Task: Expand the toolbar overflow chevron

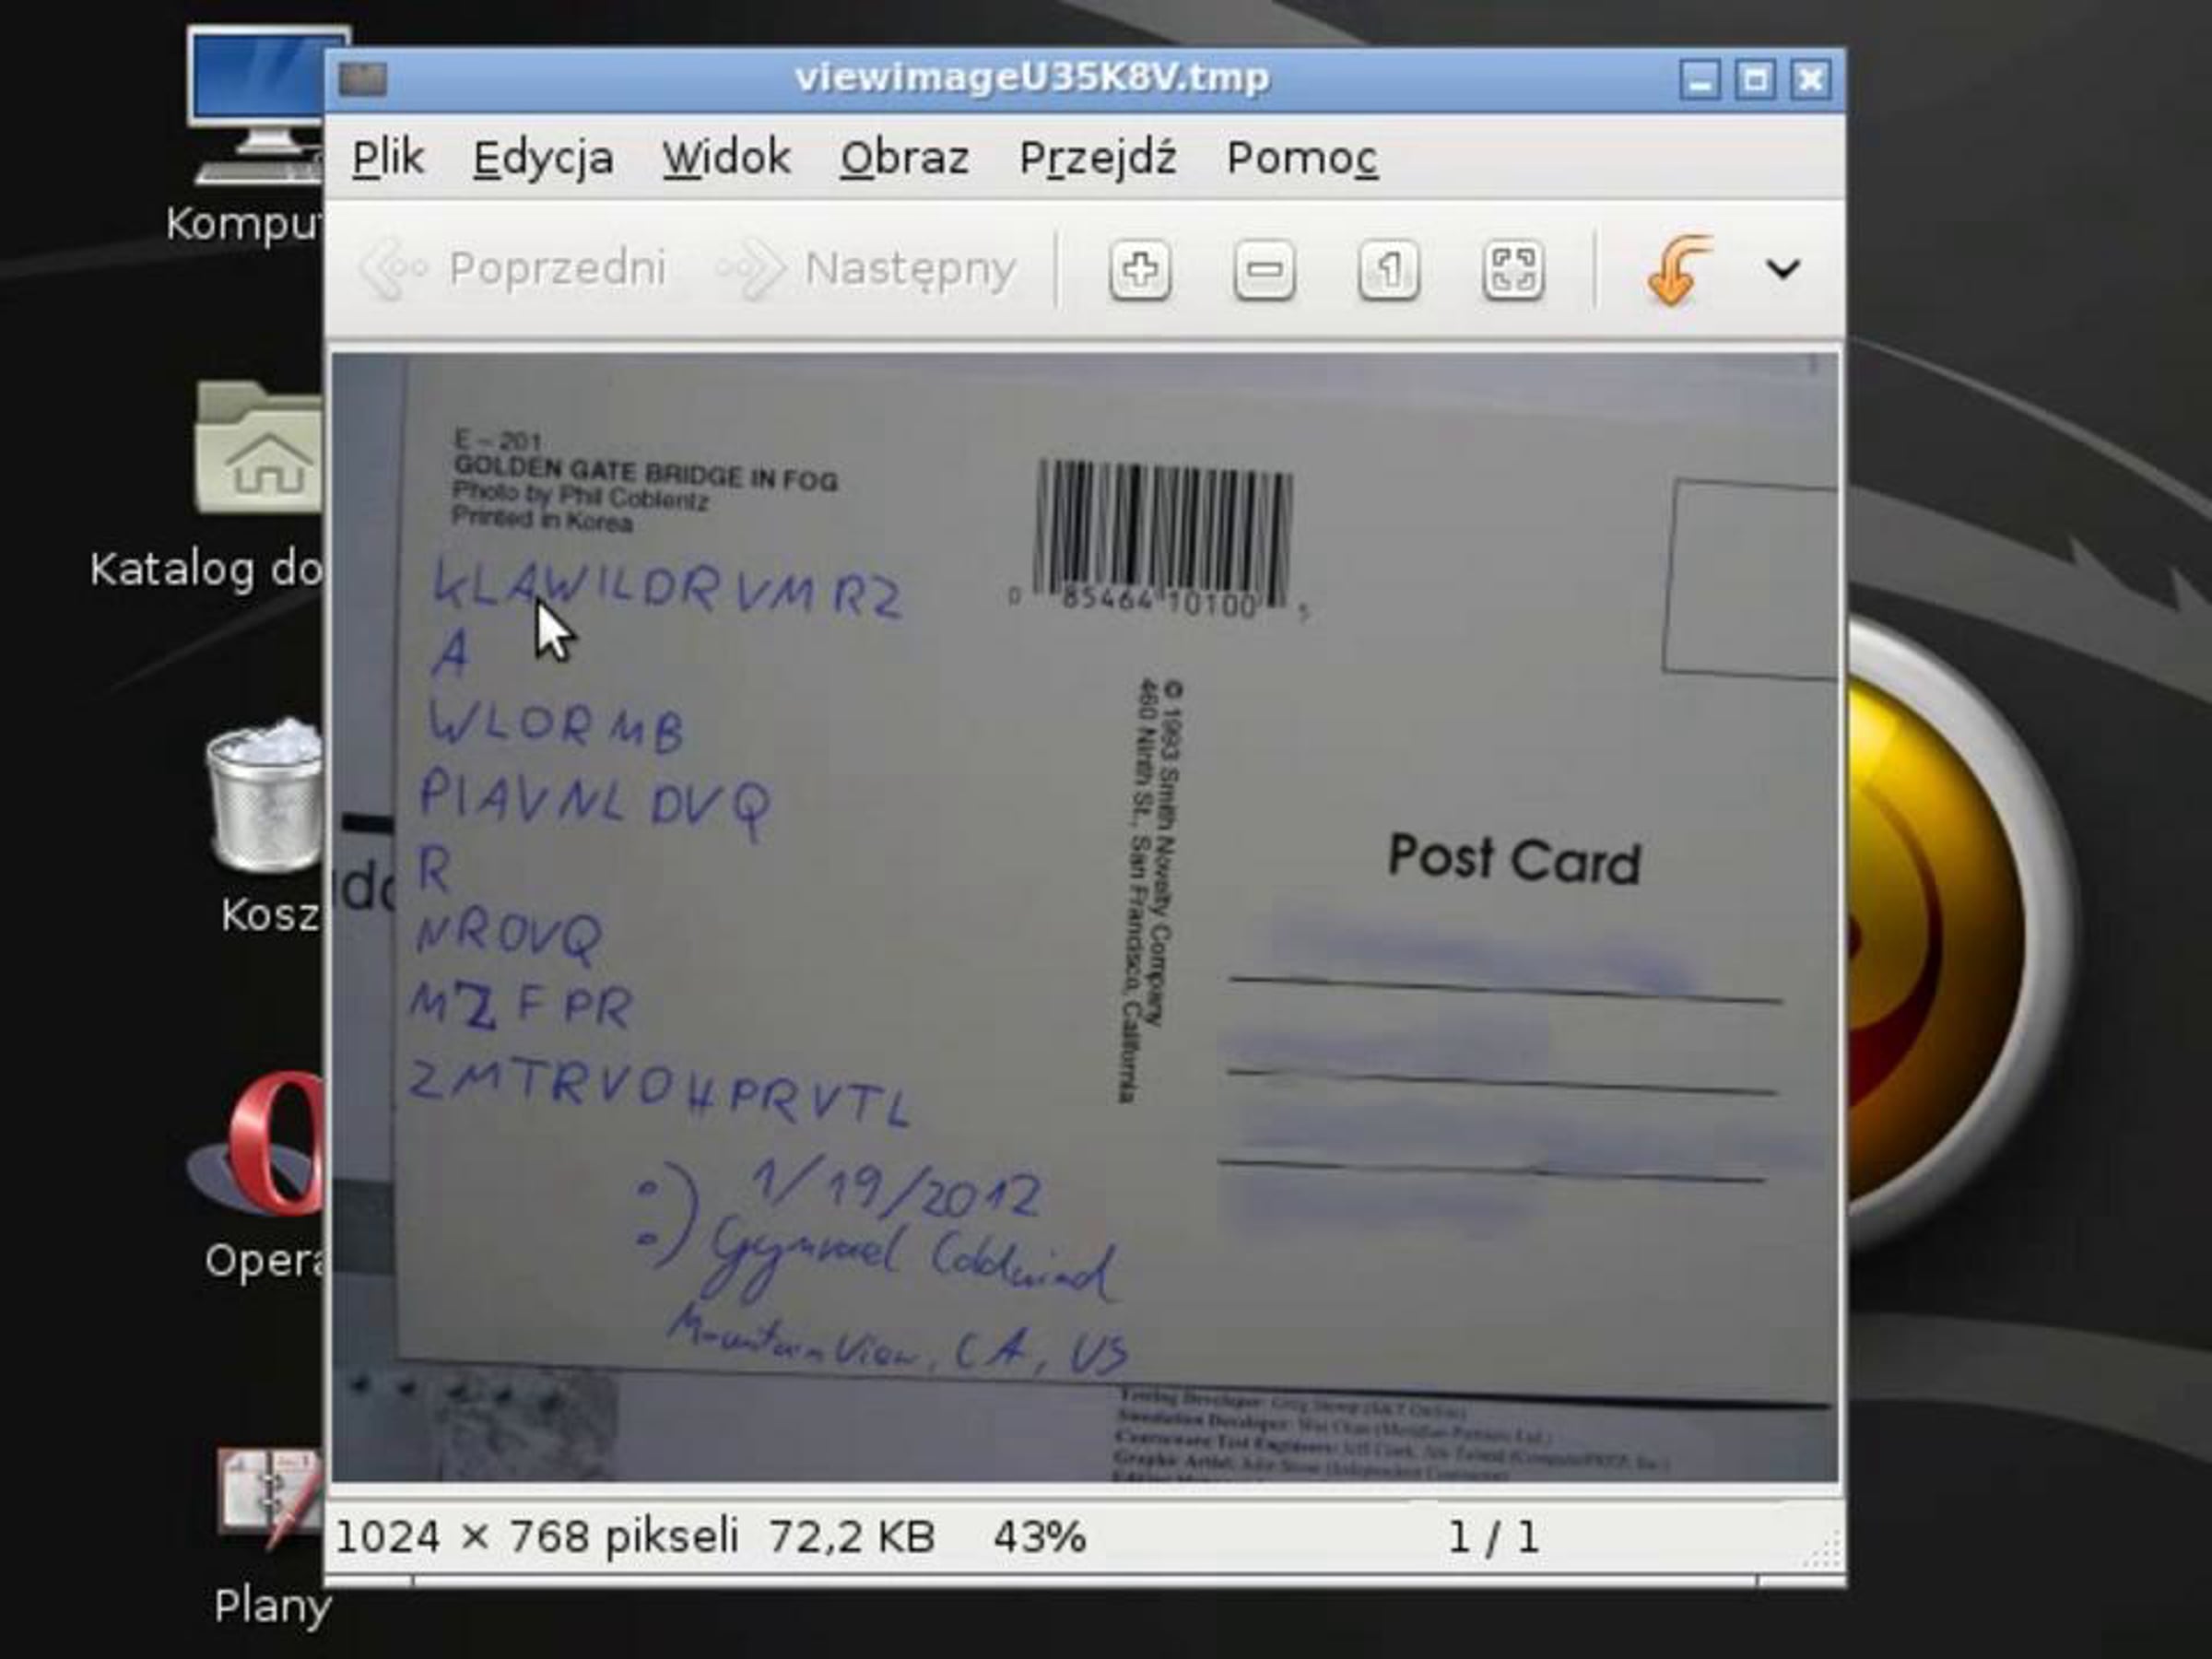Action: click(x=1782, y=269)
